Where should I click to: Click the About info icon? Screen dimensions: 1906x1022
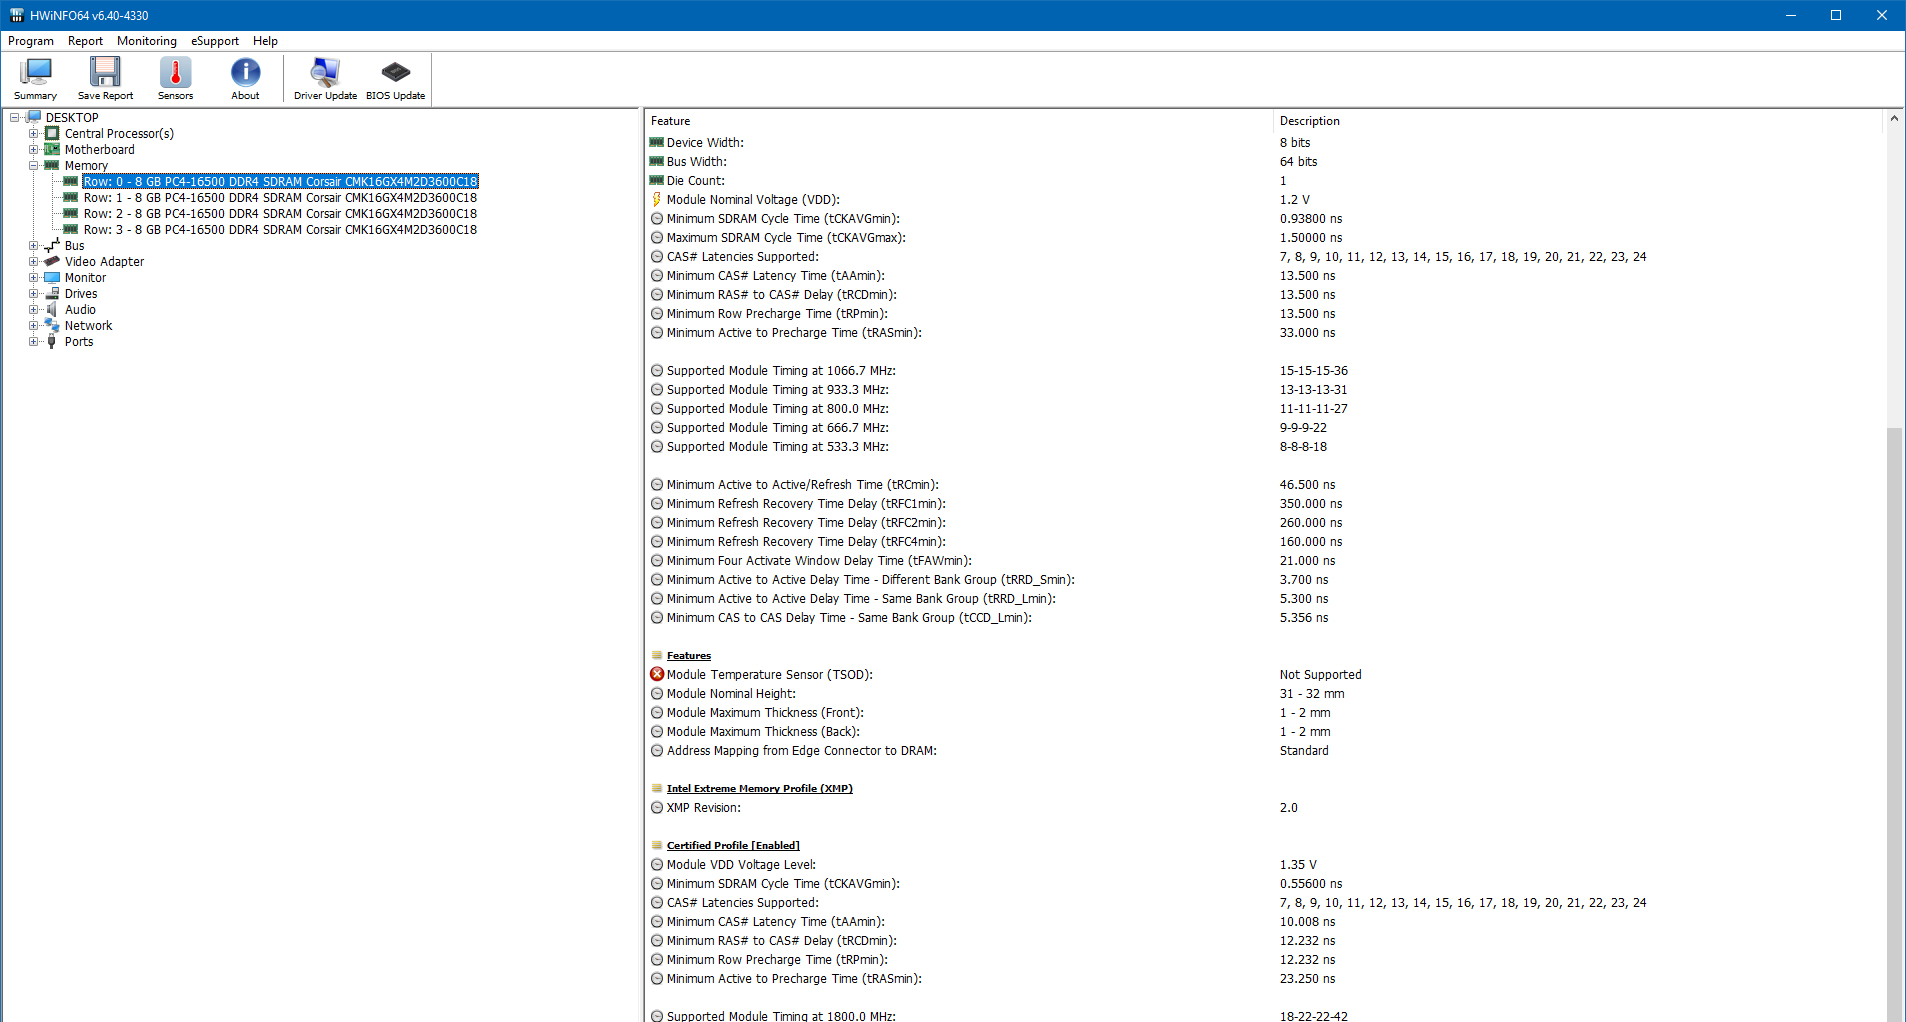point(245,72)
